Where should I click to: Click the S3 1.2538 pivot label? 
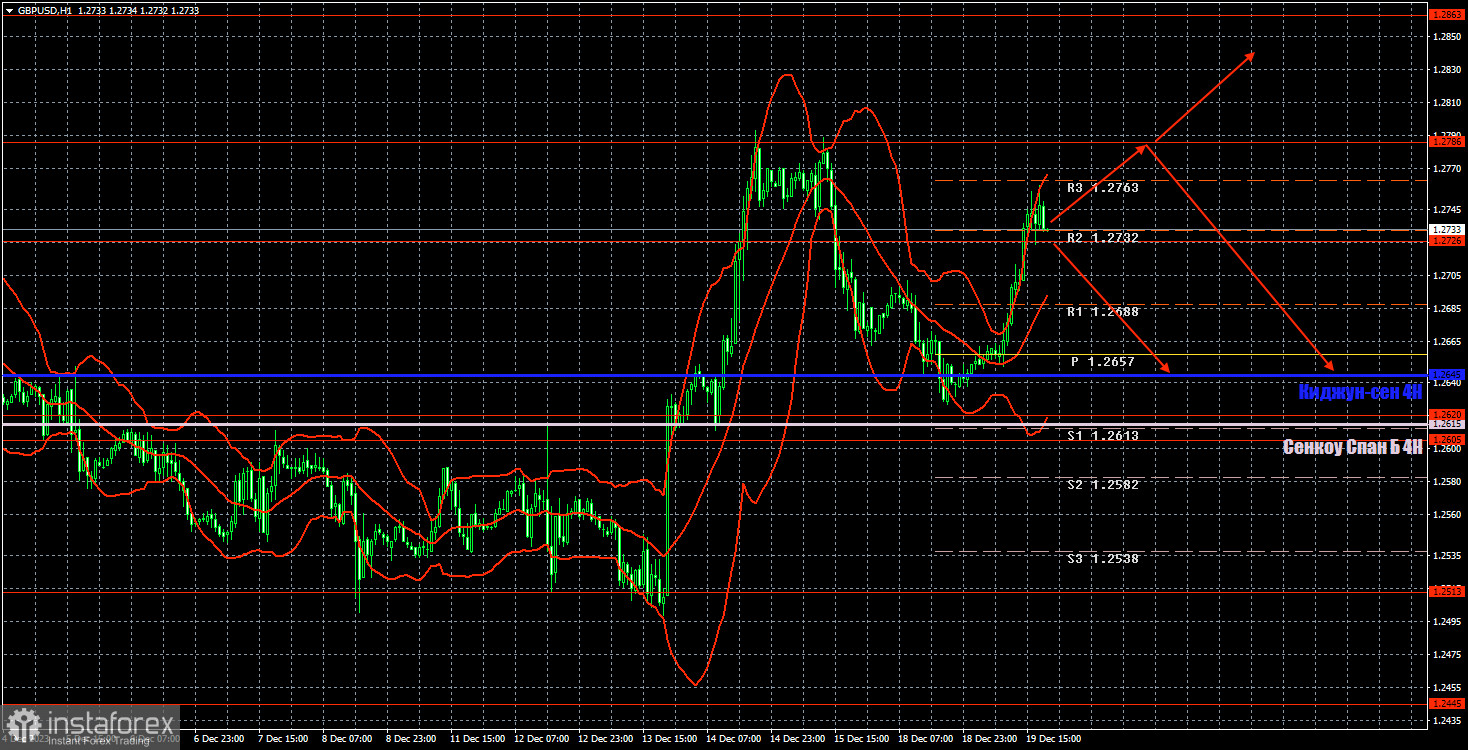click(1102, 559)
